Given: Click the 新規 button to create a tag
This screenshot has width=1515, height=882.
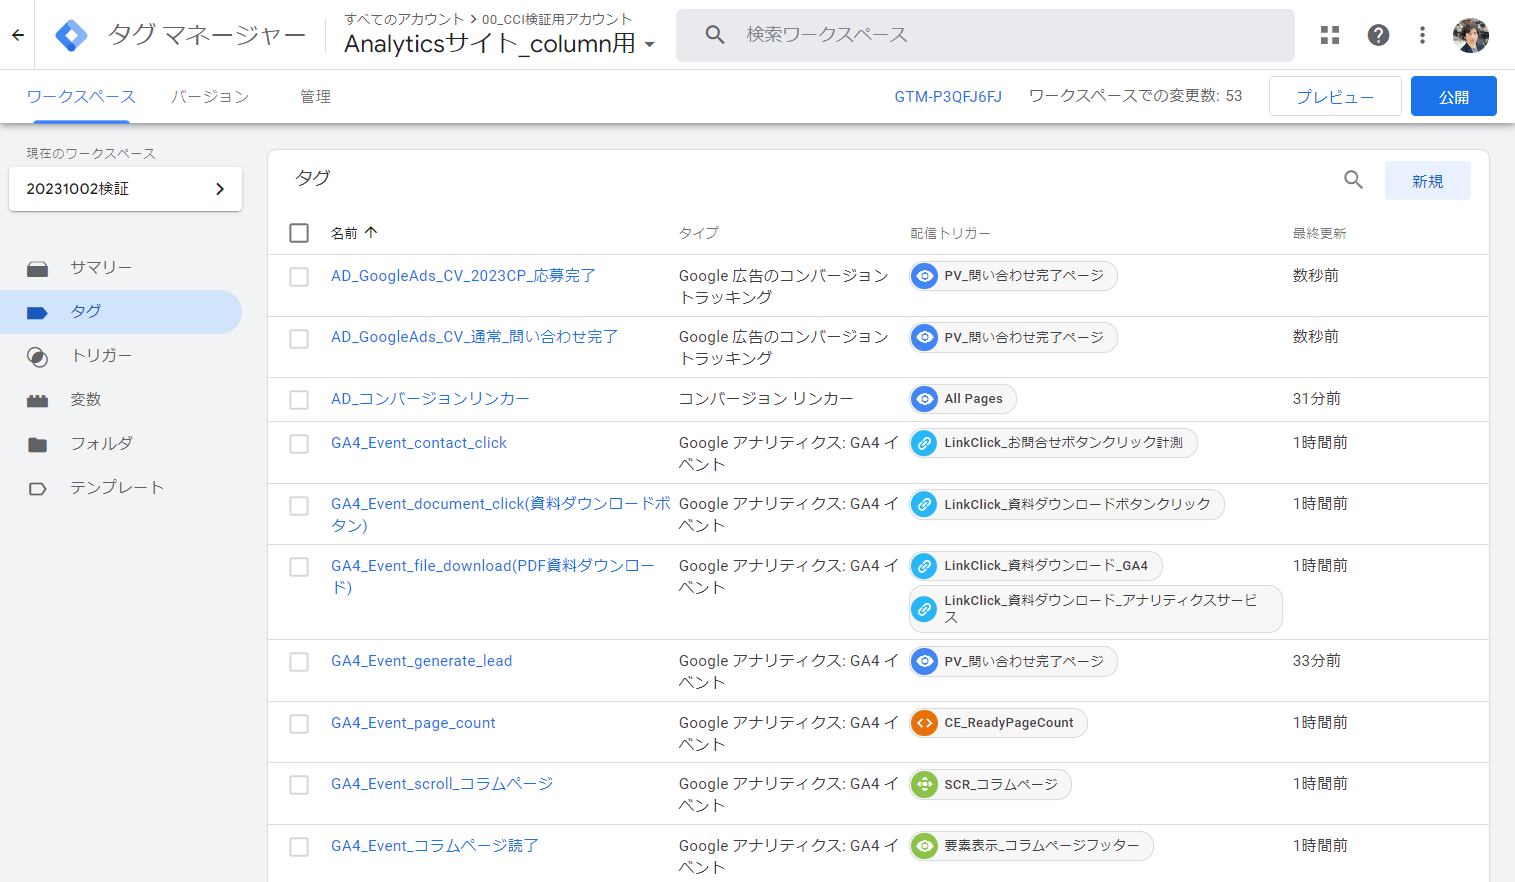Looking at the screenshot, I should click(x=1428, y=181).
